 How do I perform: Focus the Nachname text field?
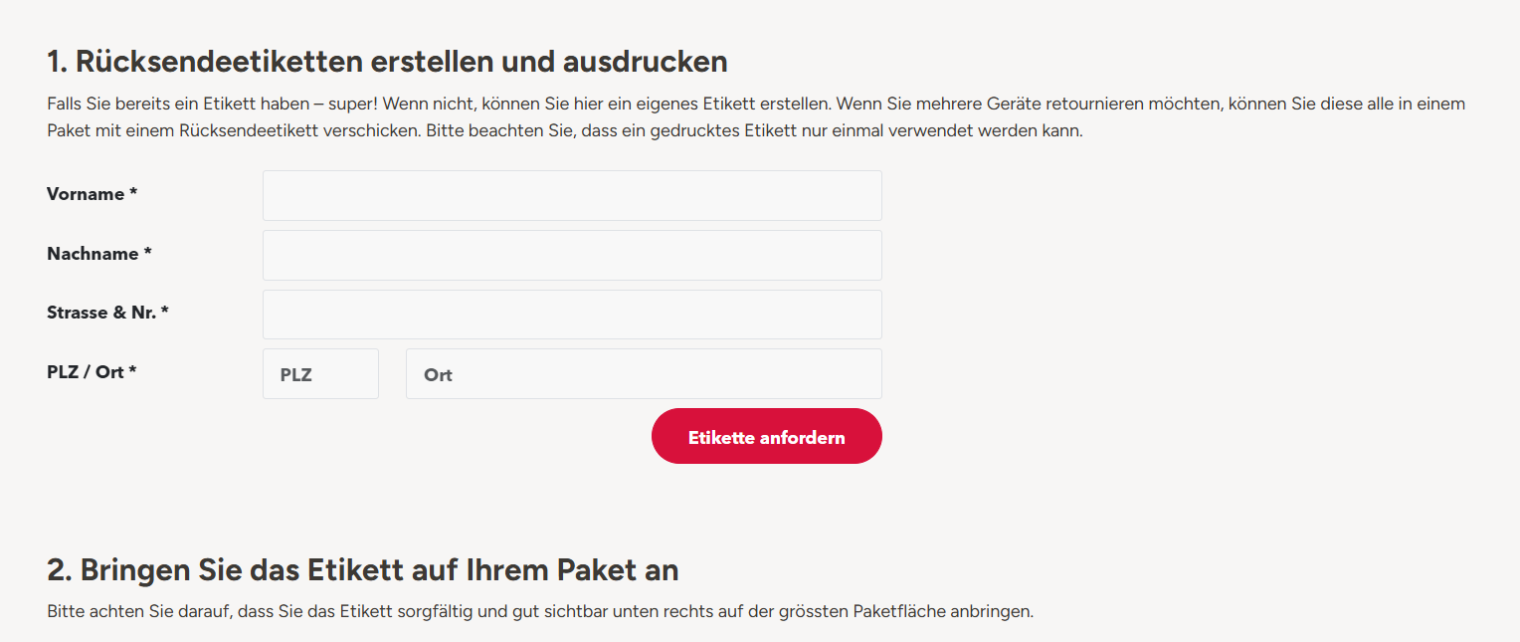click(572, 255)
